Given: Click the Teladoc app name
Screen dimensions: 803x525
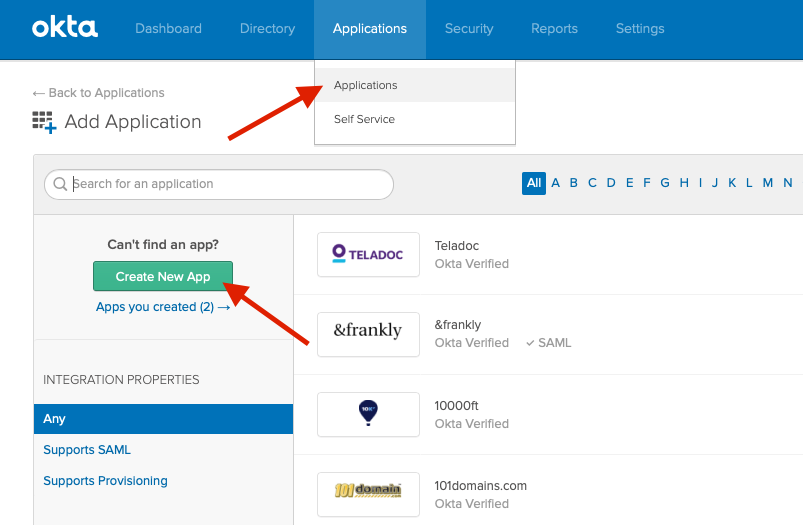Looking at the screenshot, I should click(x=457, y=246).
